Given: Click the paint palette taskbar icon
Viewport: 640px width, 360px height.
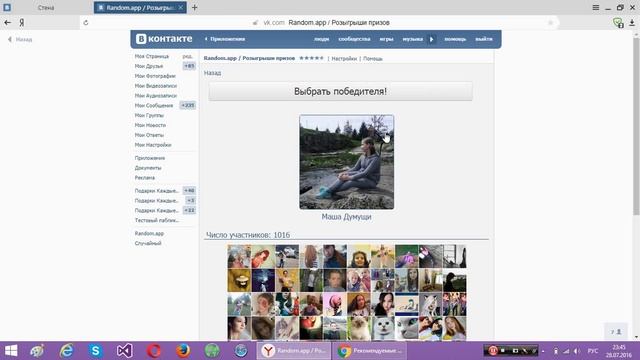Looking at the screenshot, I should click(37, 351).
